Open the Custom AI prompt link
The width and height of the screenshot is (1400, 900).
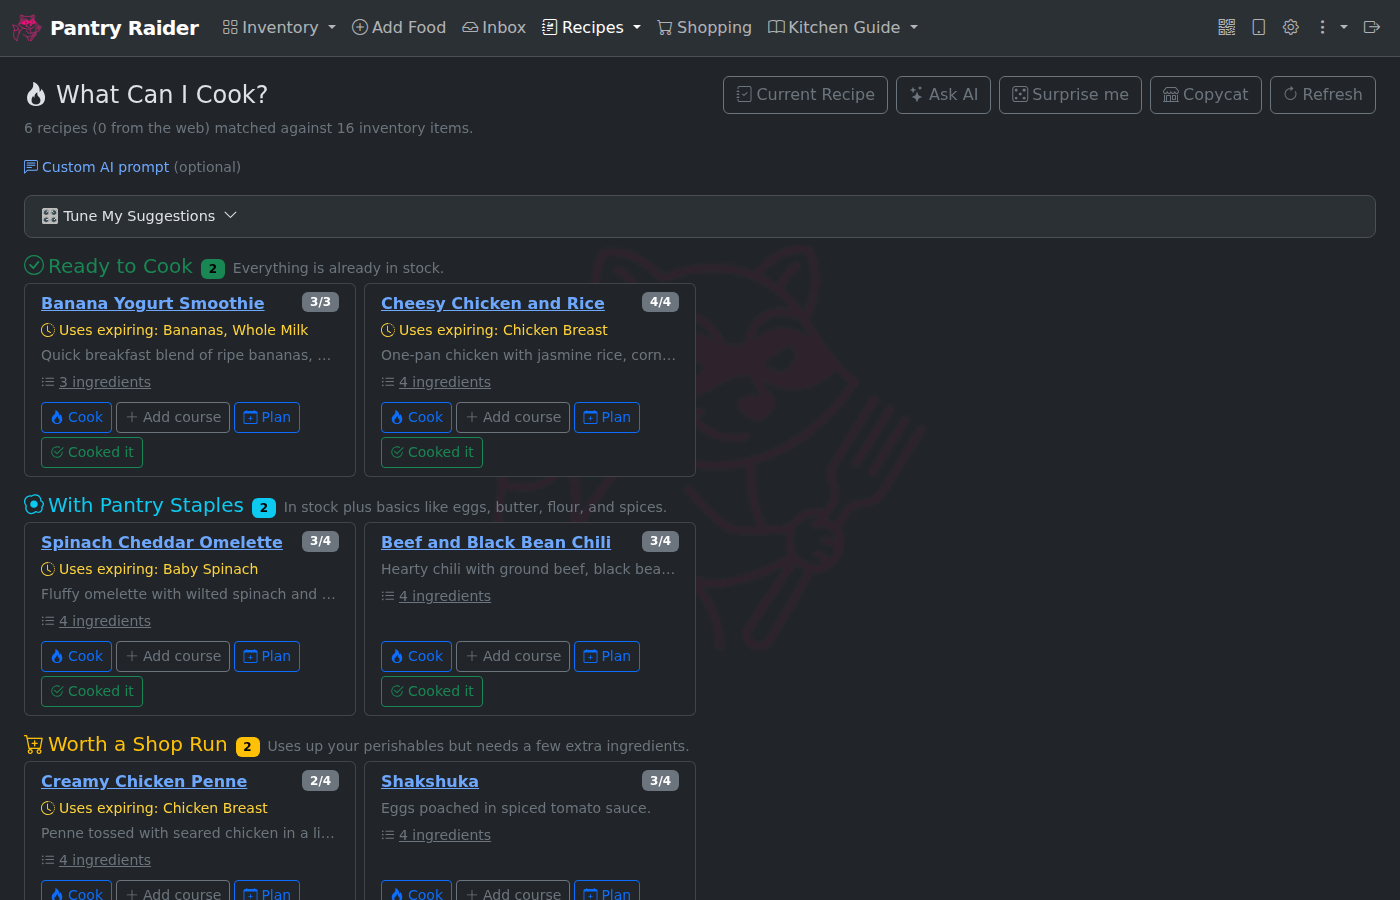pos(97,167)
